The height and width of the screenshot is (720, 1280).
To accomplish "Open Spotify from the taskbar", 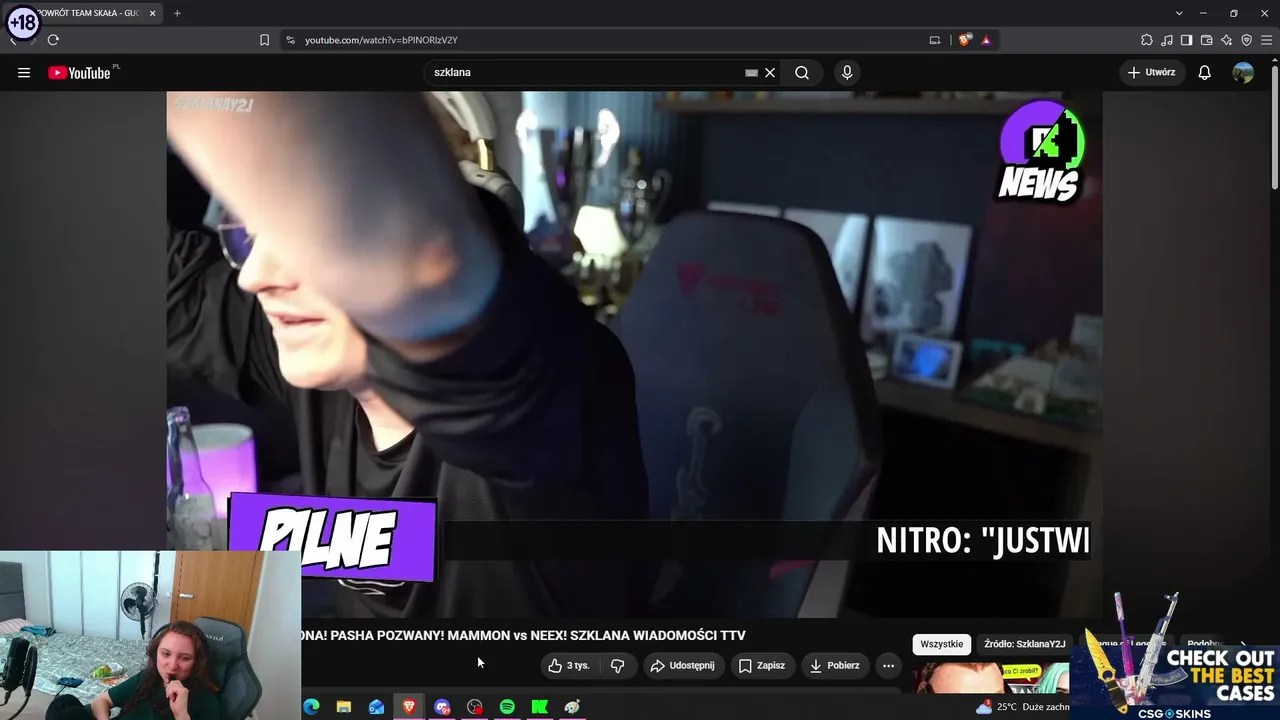I will tap(507, 707).
